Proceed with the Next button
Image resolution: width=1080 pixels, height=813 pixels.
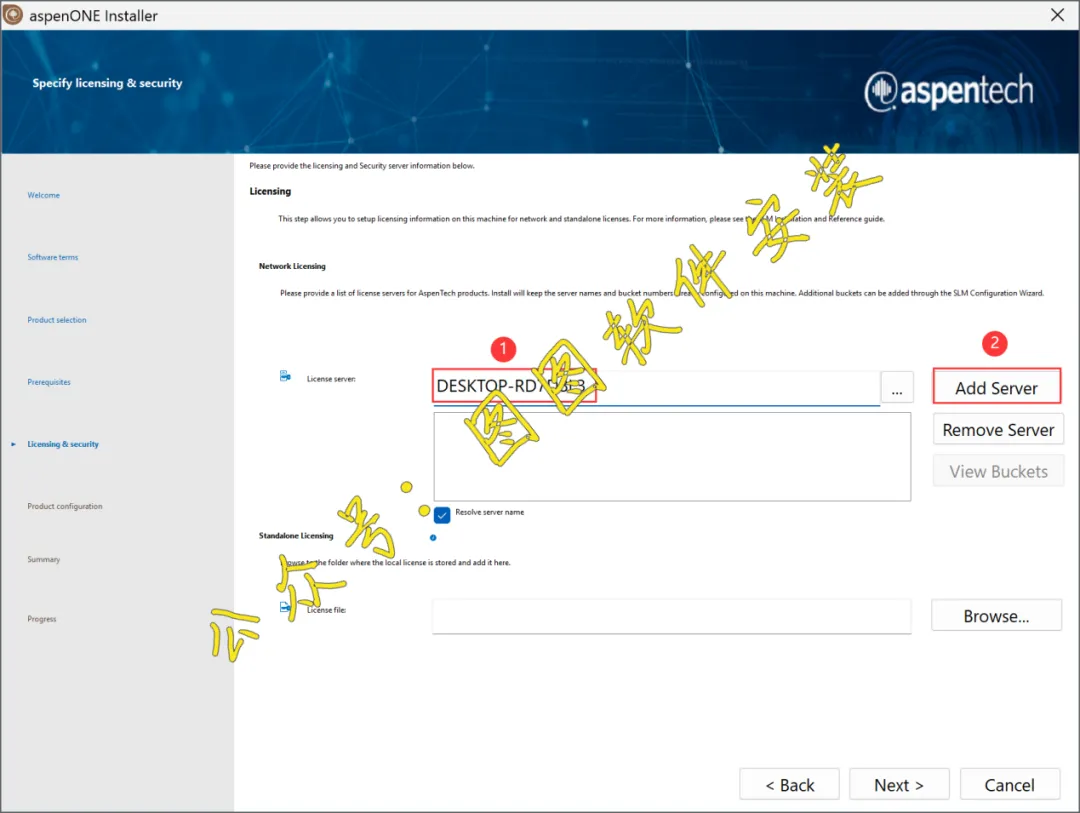[x=899, y=785]
